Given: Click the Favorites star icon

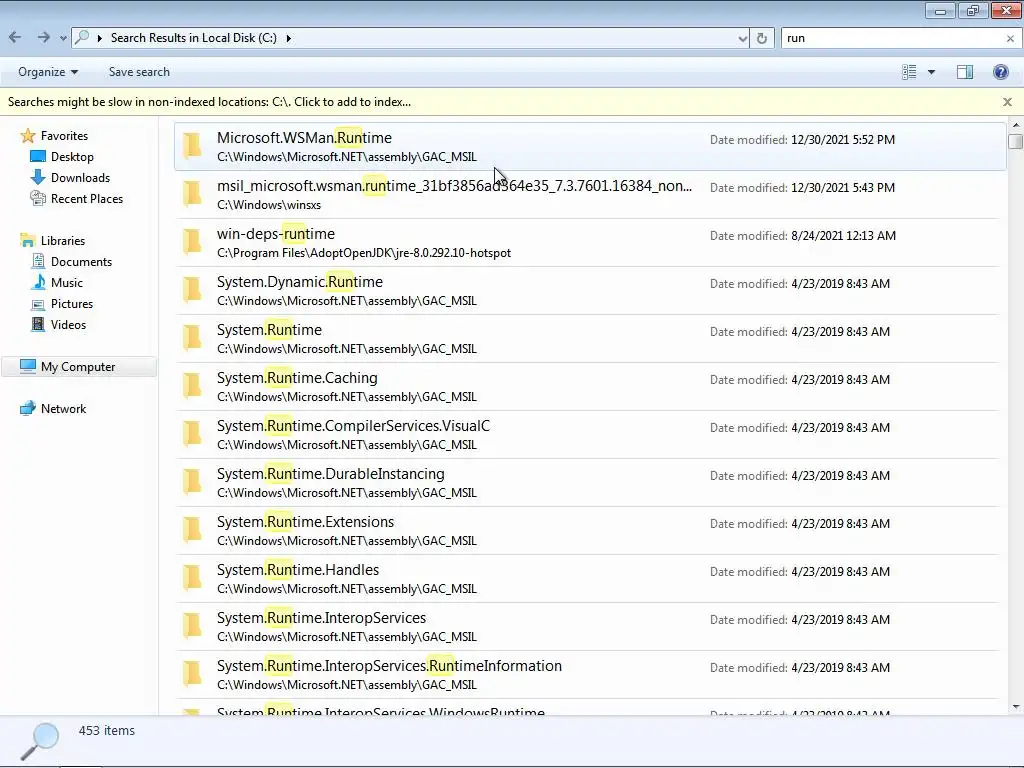Looking at the screenshot, I should click(27, 136).
